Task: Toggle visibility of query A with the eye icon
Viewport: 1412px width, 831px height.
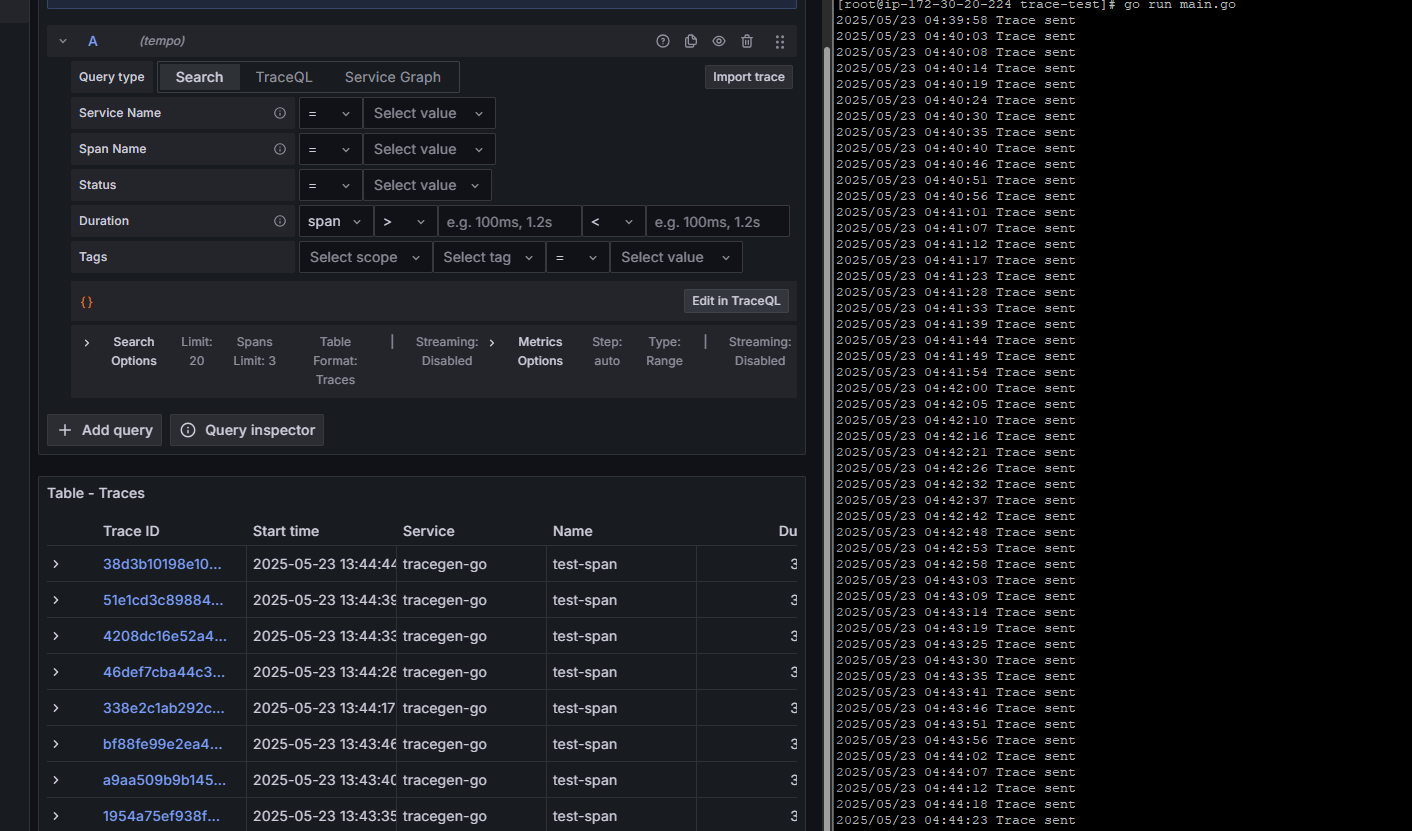Action: point(719,41)
